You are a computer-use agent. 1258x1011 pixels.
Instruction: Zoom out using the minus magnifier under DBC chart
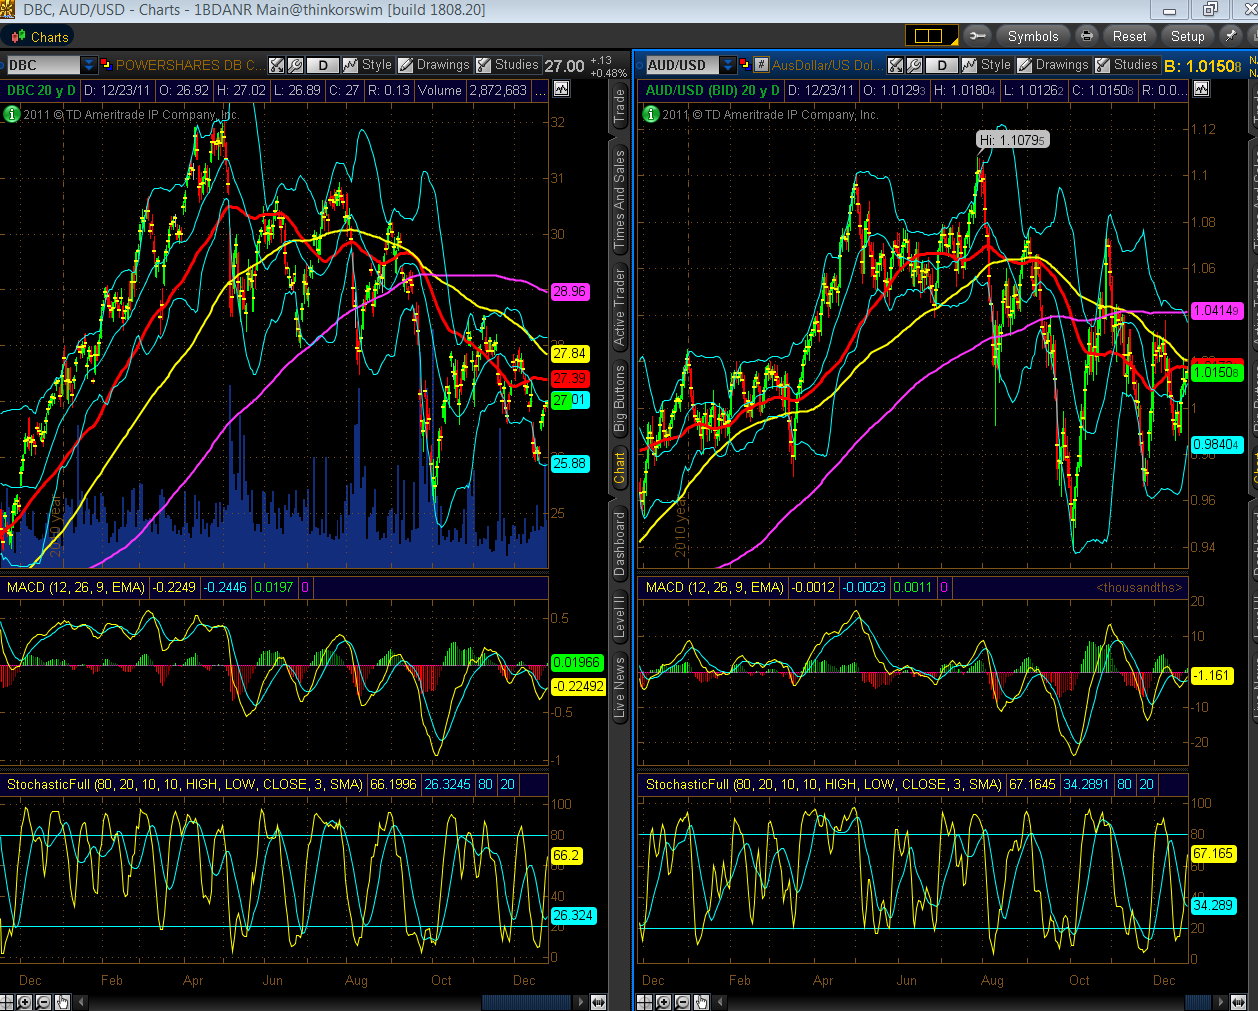[43, 1003]
